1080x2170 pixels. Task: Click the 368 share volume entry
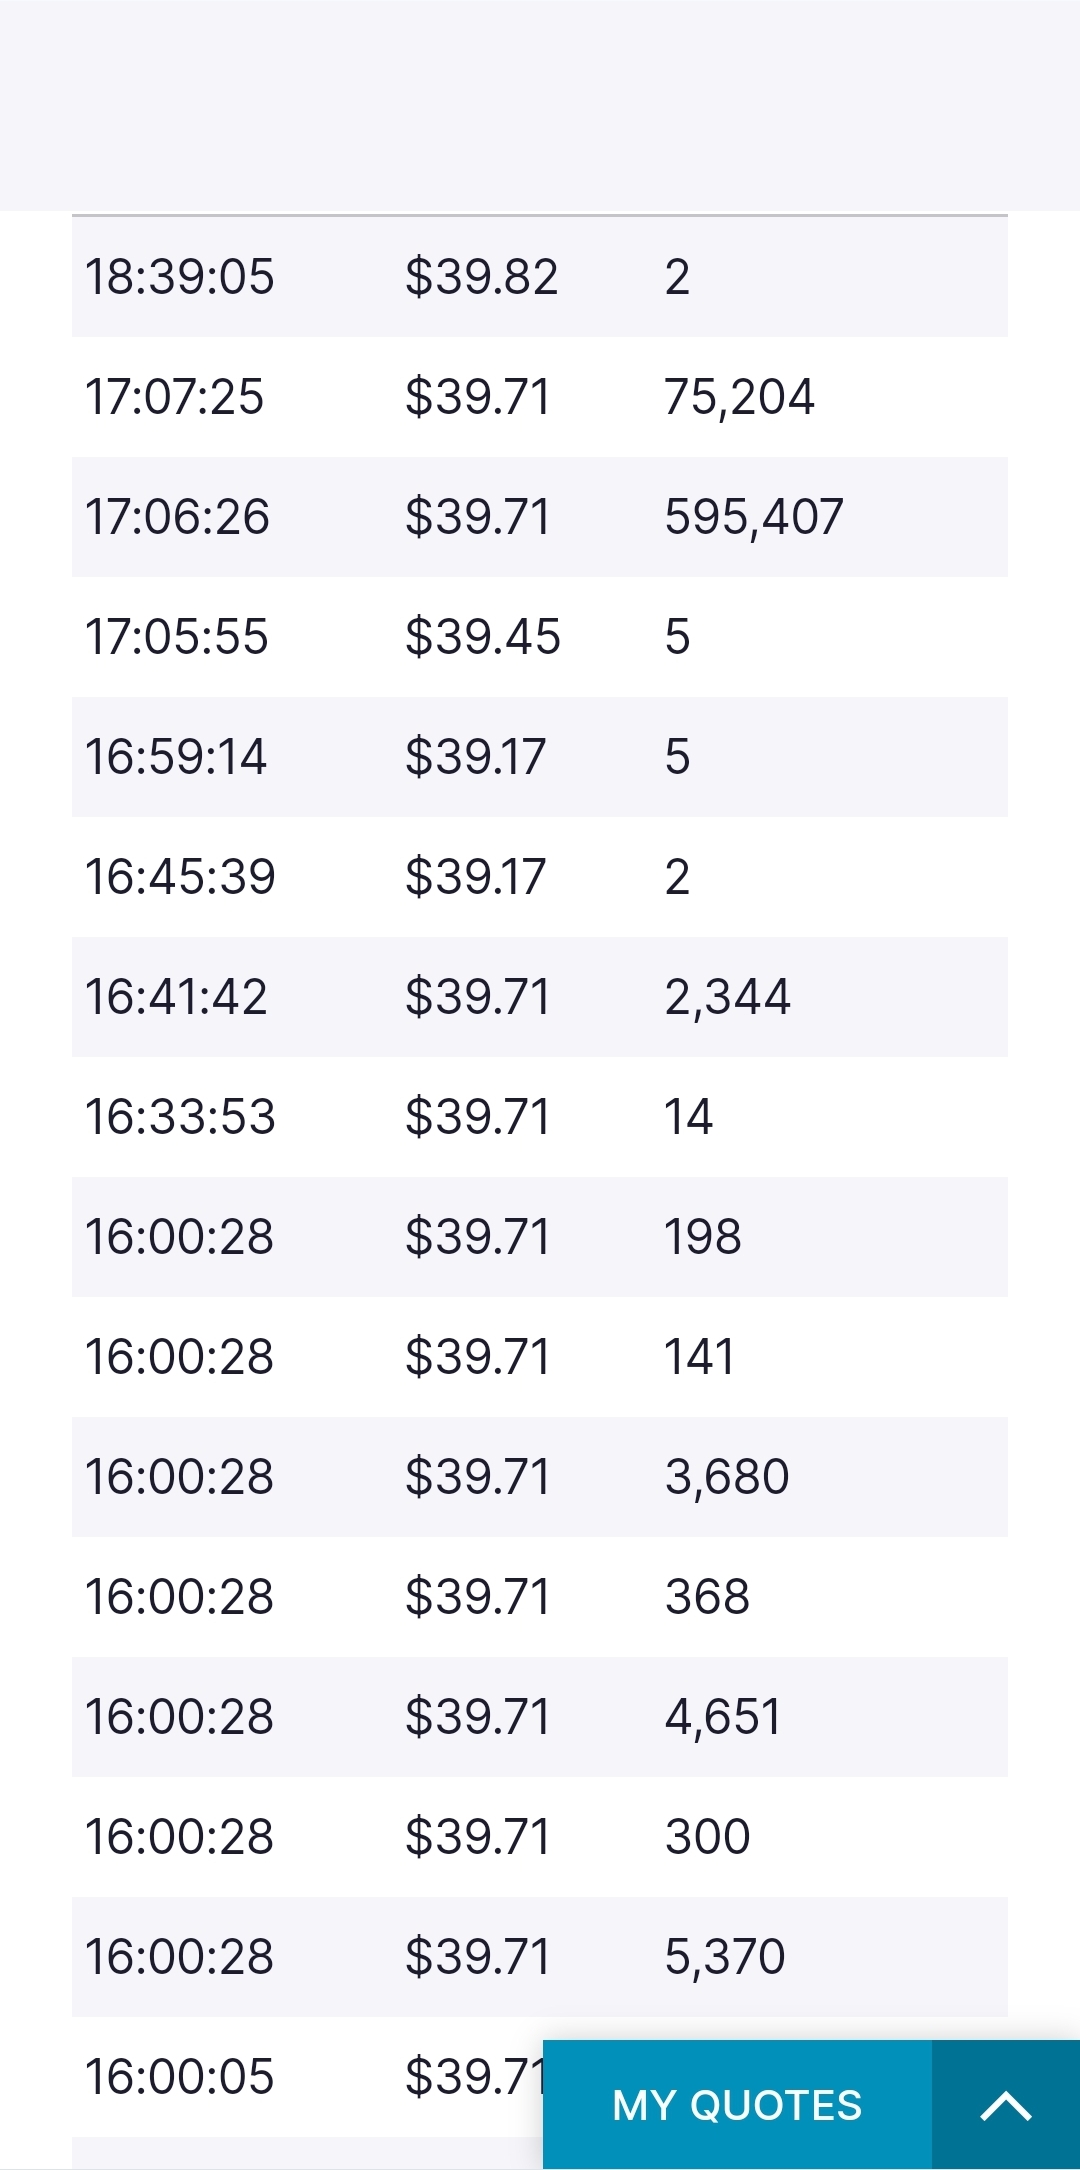[707, 1597]
